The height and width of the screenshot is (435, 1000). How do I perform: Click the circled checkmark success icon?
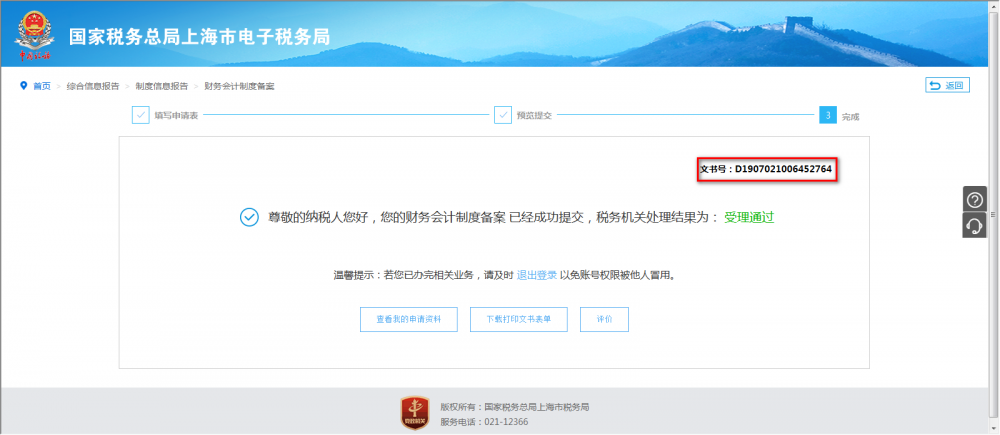tap(249, 217)
